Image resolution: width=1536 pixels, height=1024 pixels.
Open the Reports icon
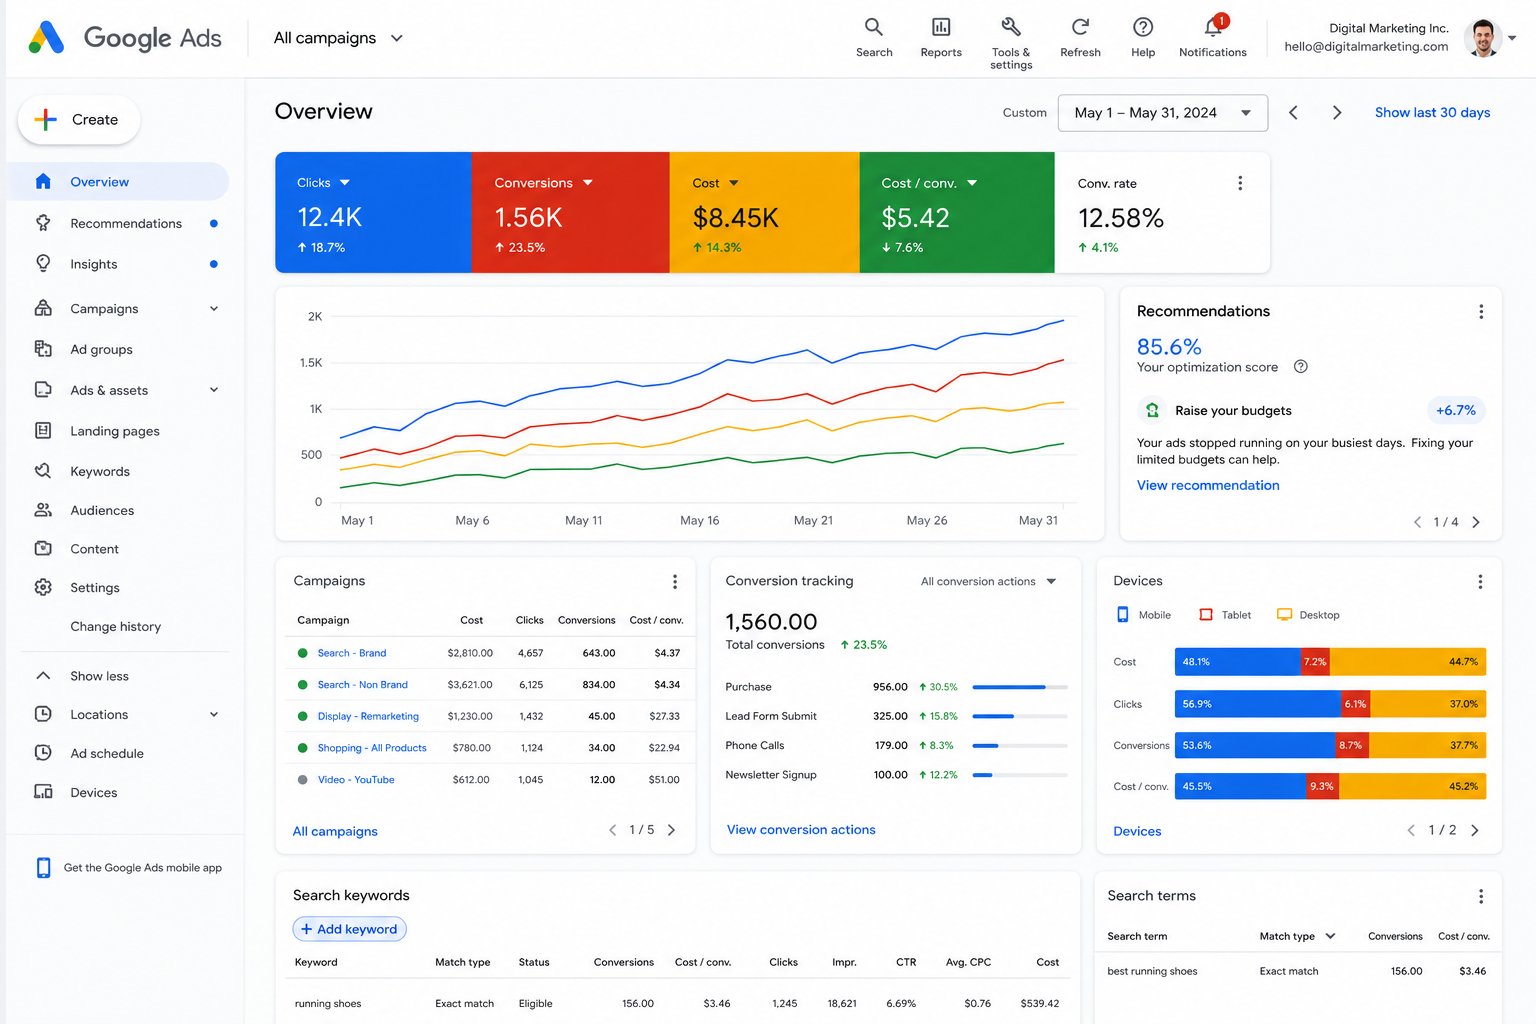[x=940, y=27]
